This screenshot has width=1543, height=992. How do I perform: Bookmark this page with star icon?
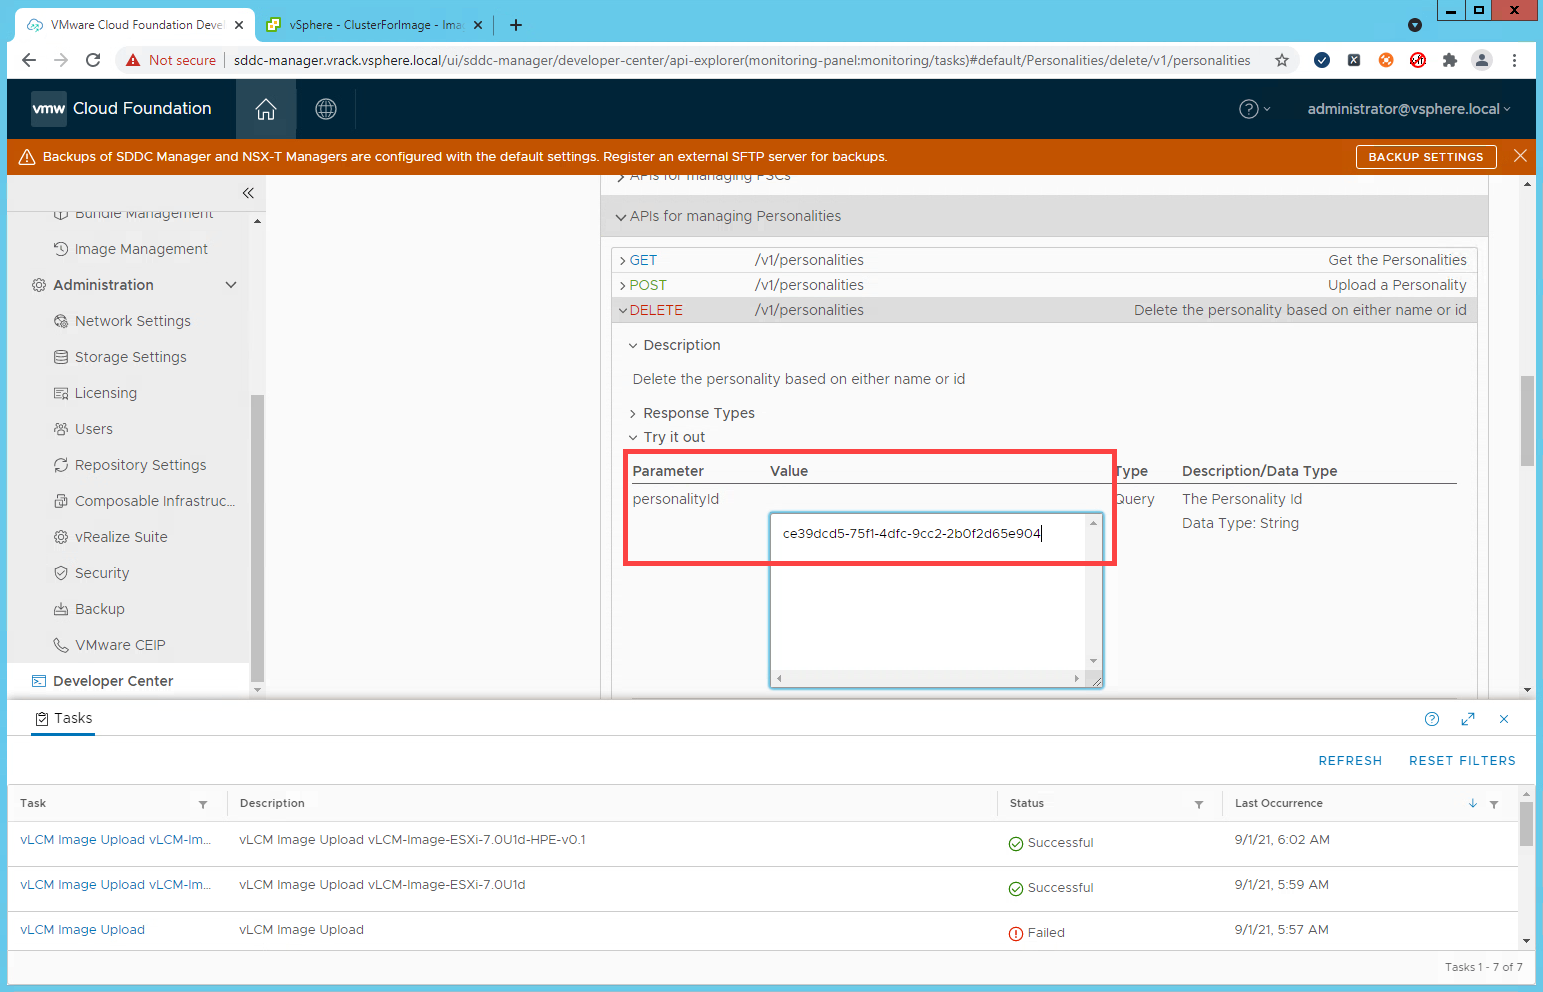[1282, 60]
